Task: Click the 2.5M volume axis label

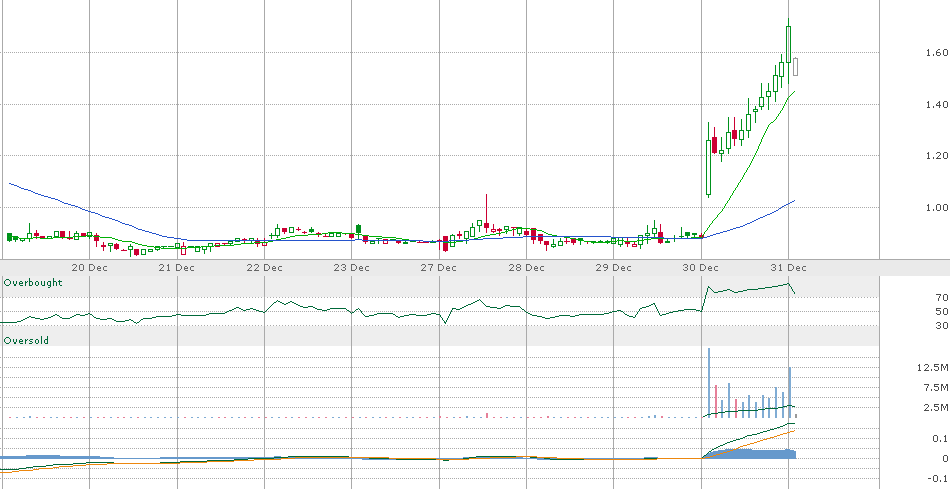Action: (935, 407)
